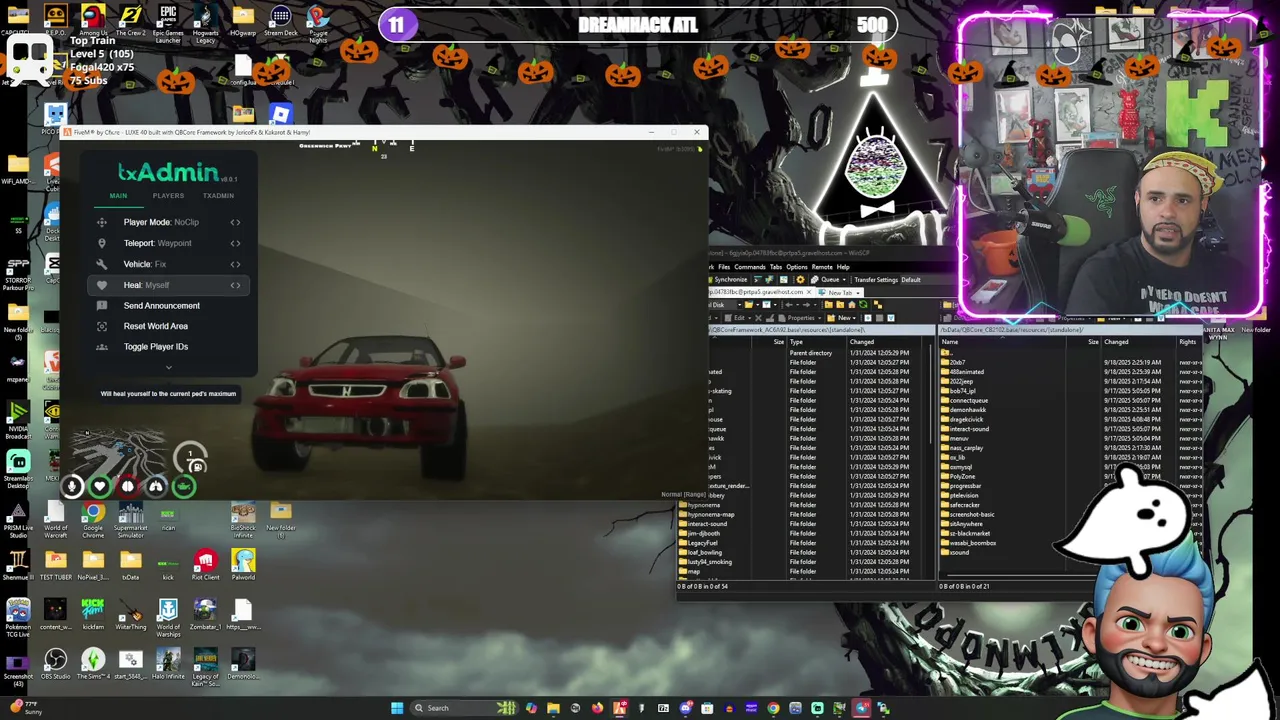Cycle Heal option with its arrows
This screenshot has height=720, width=1280.
click(235, 285)
